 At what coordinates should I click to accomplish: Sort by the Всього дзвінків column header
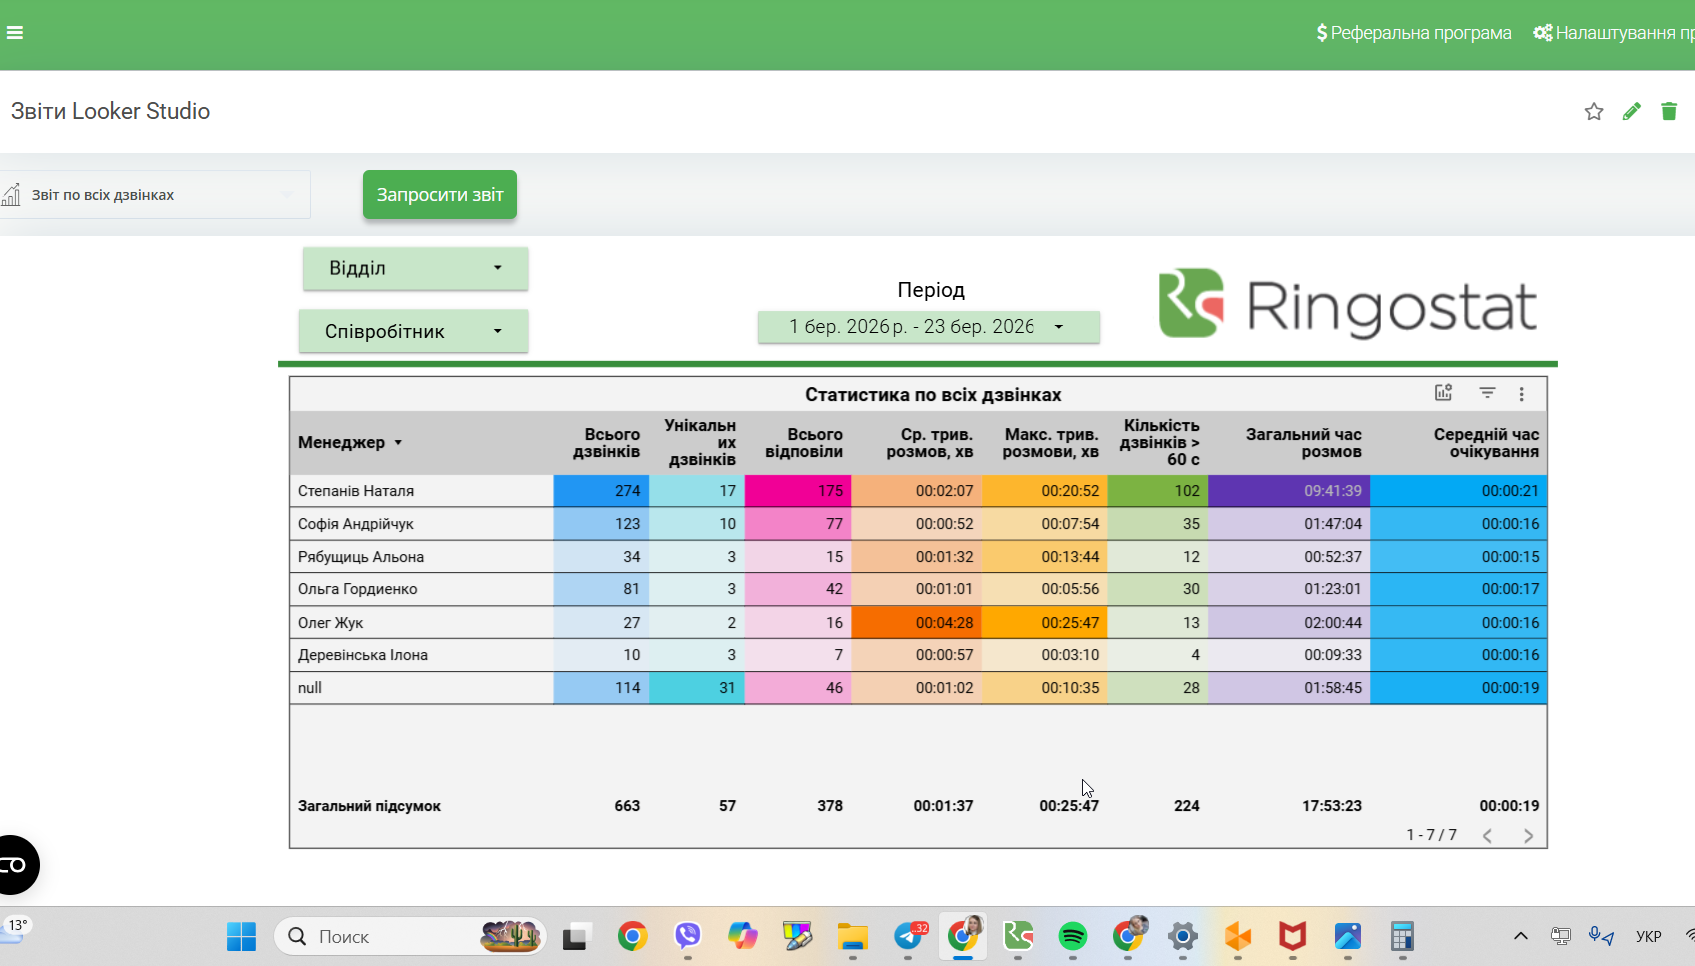[x=606, y=443]
